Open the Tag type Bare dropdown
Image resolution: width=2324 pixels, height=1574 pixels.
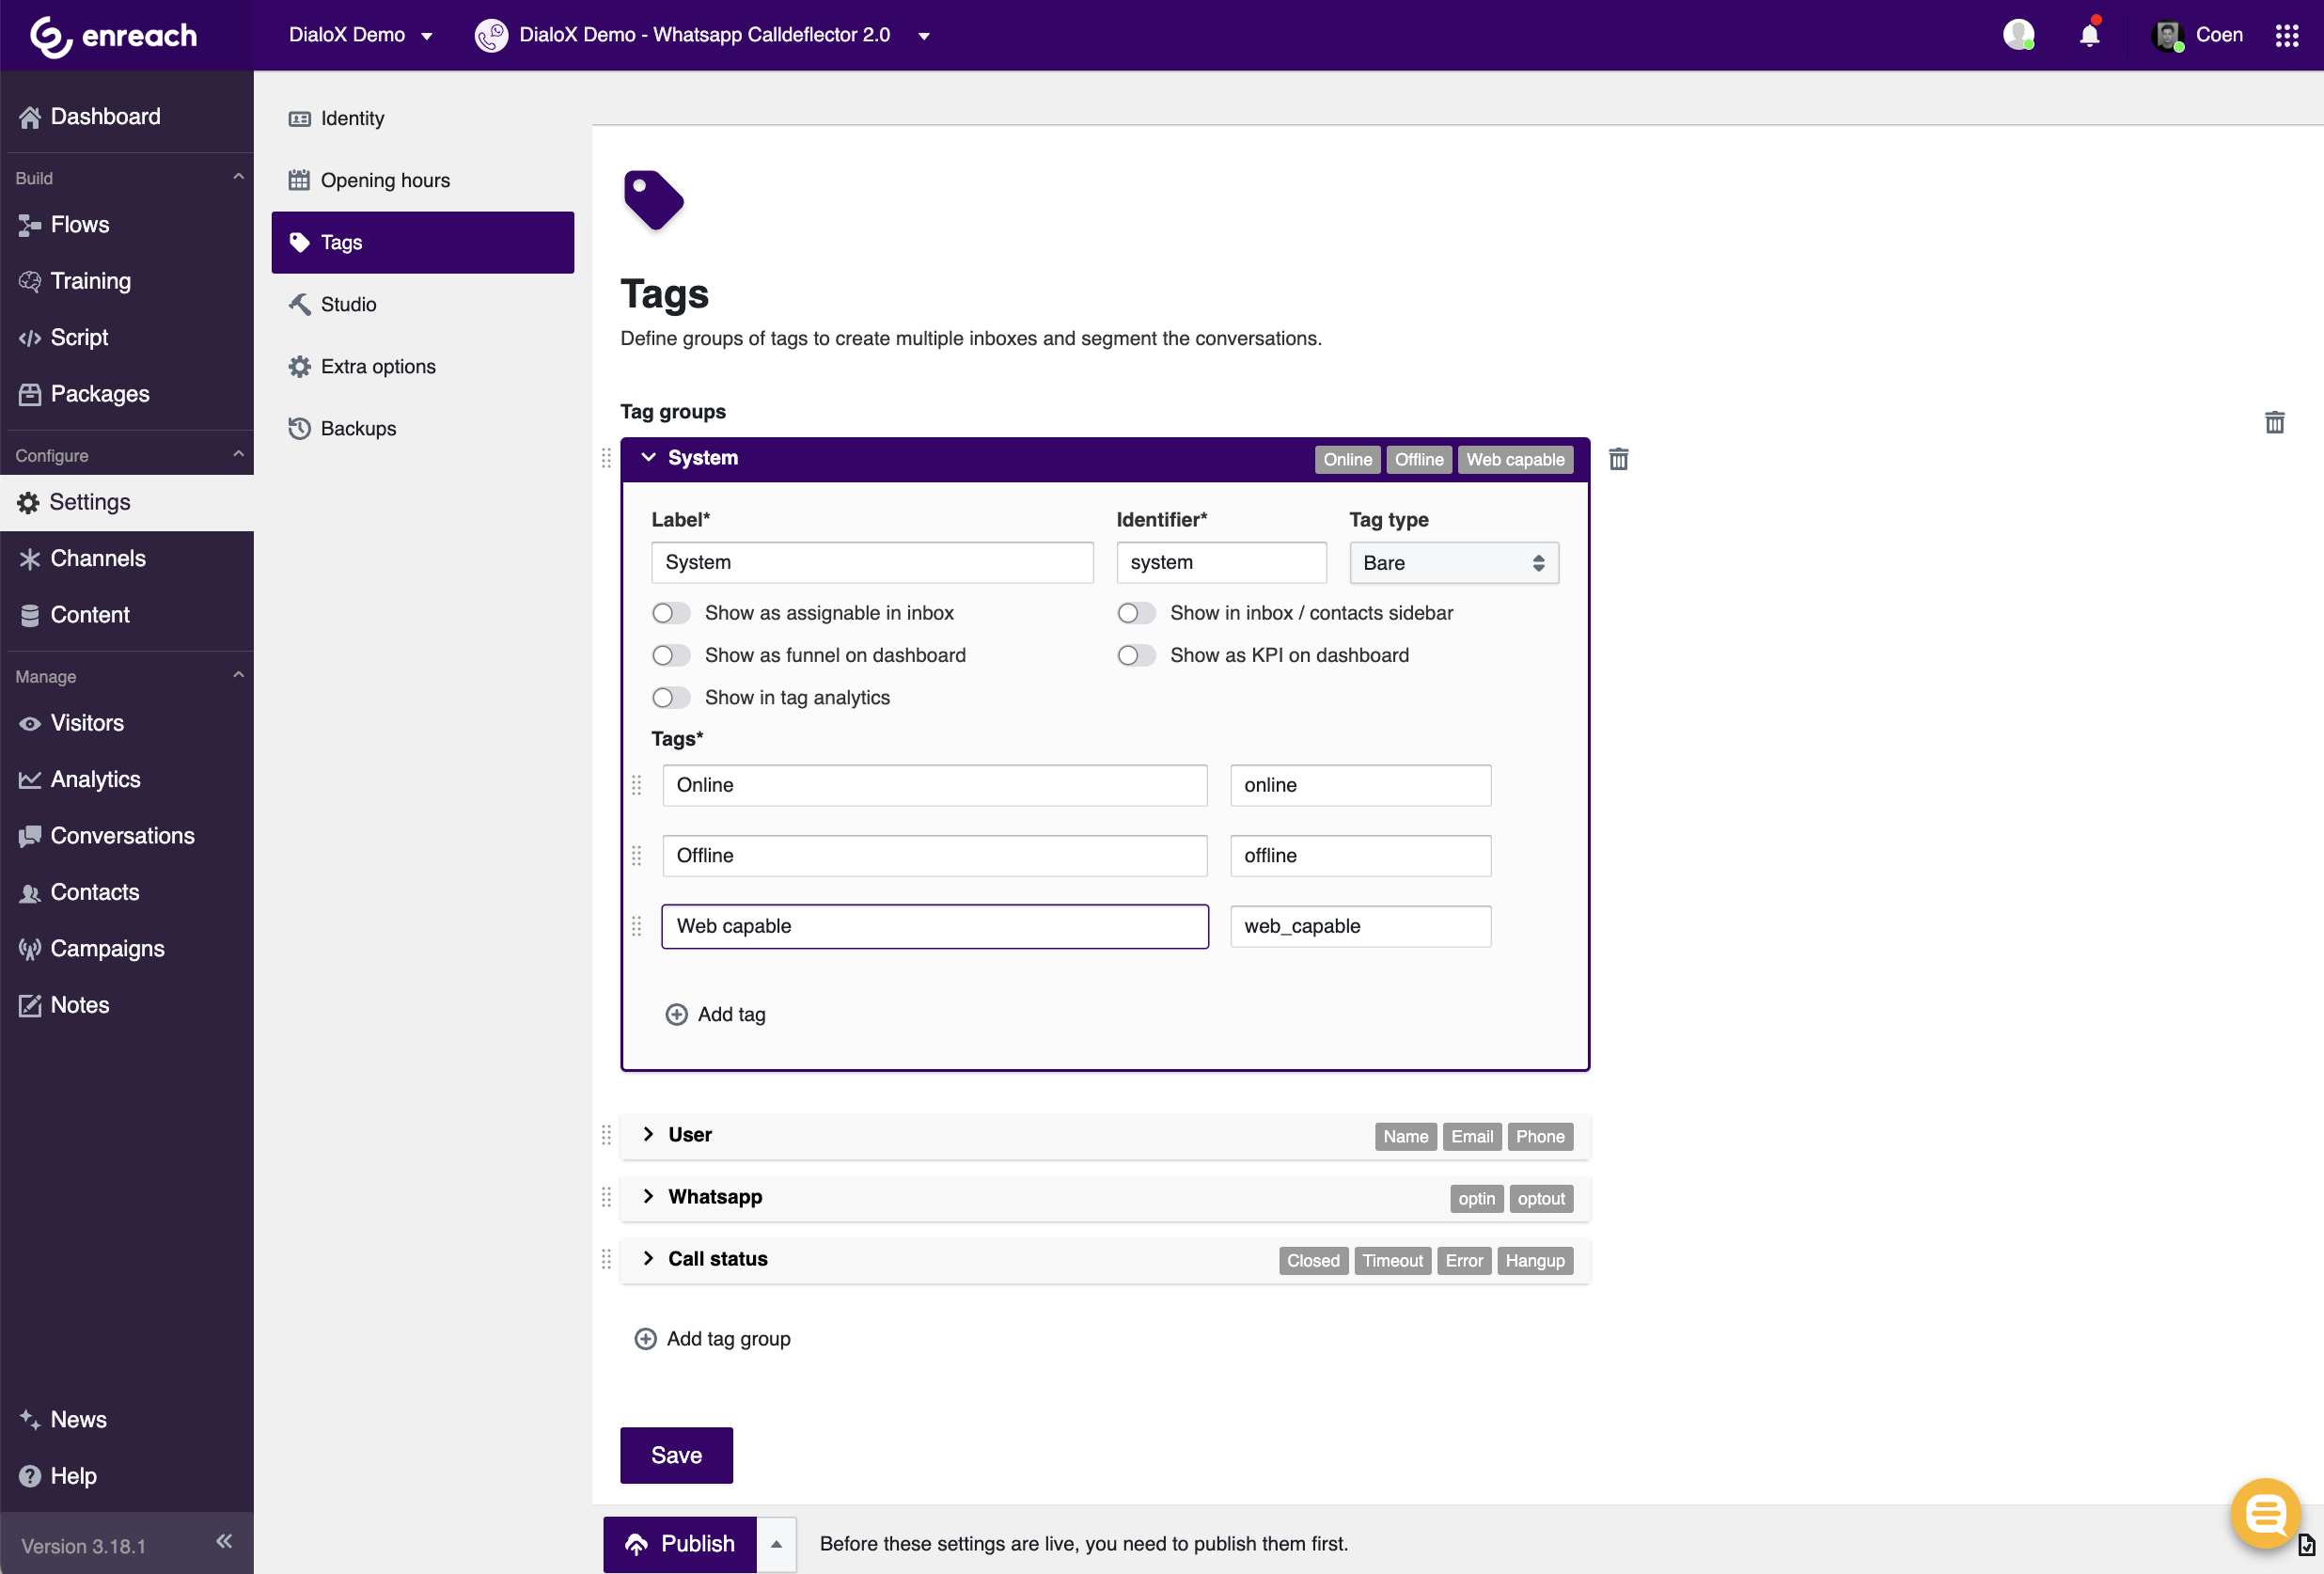[1453, 563]
